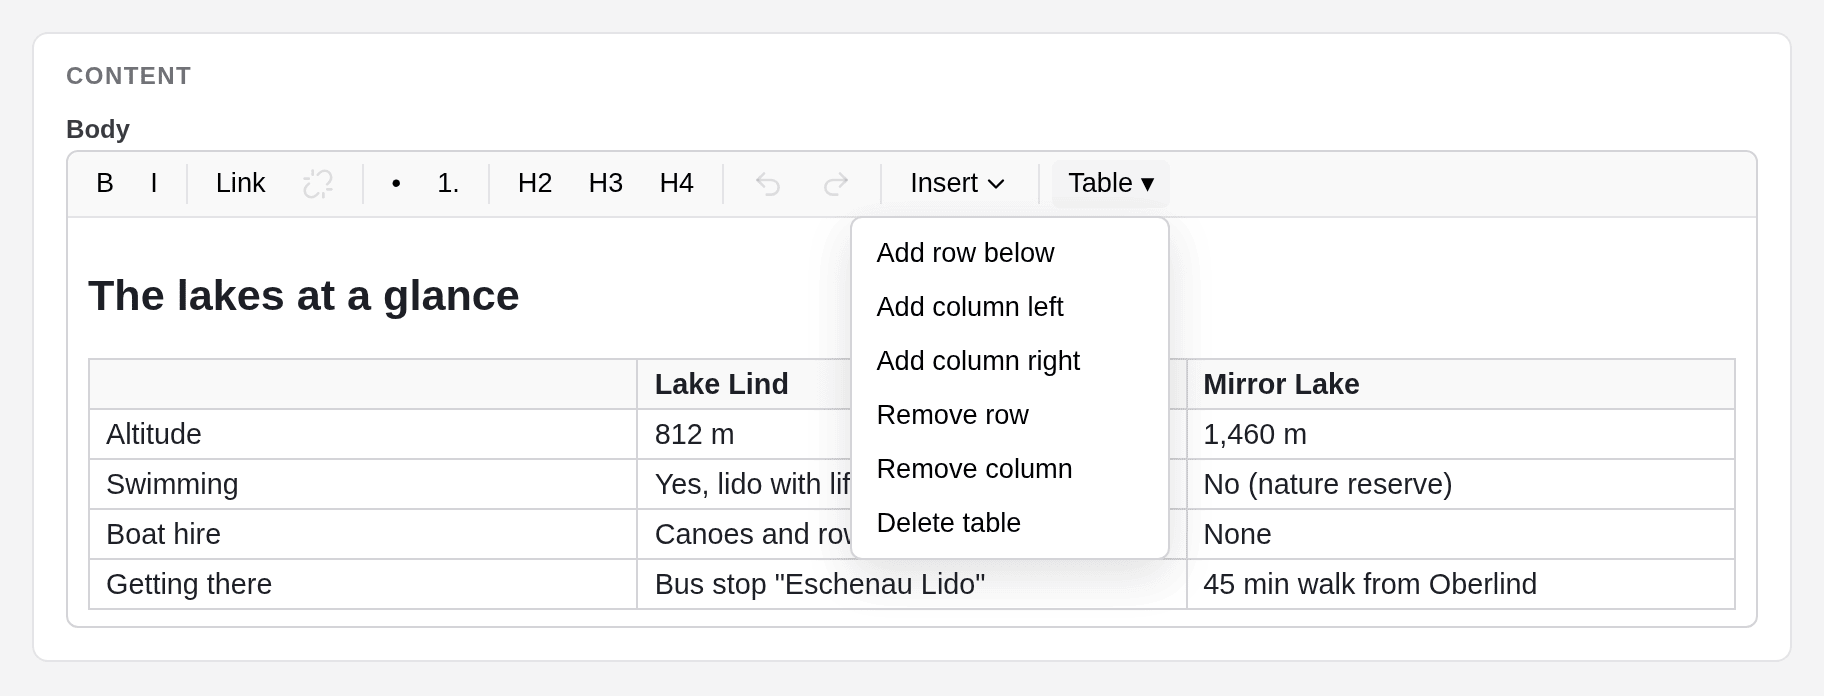Viewport: 1824px width, 696px height.
Task: Click the "No (nature reserve)" cell
Action: (1460, 484)
